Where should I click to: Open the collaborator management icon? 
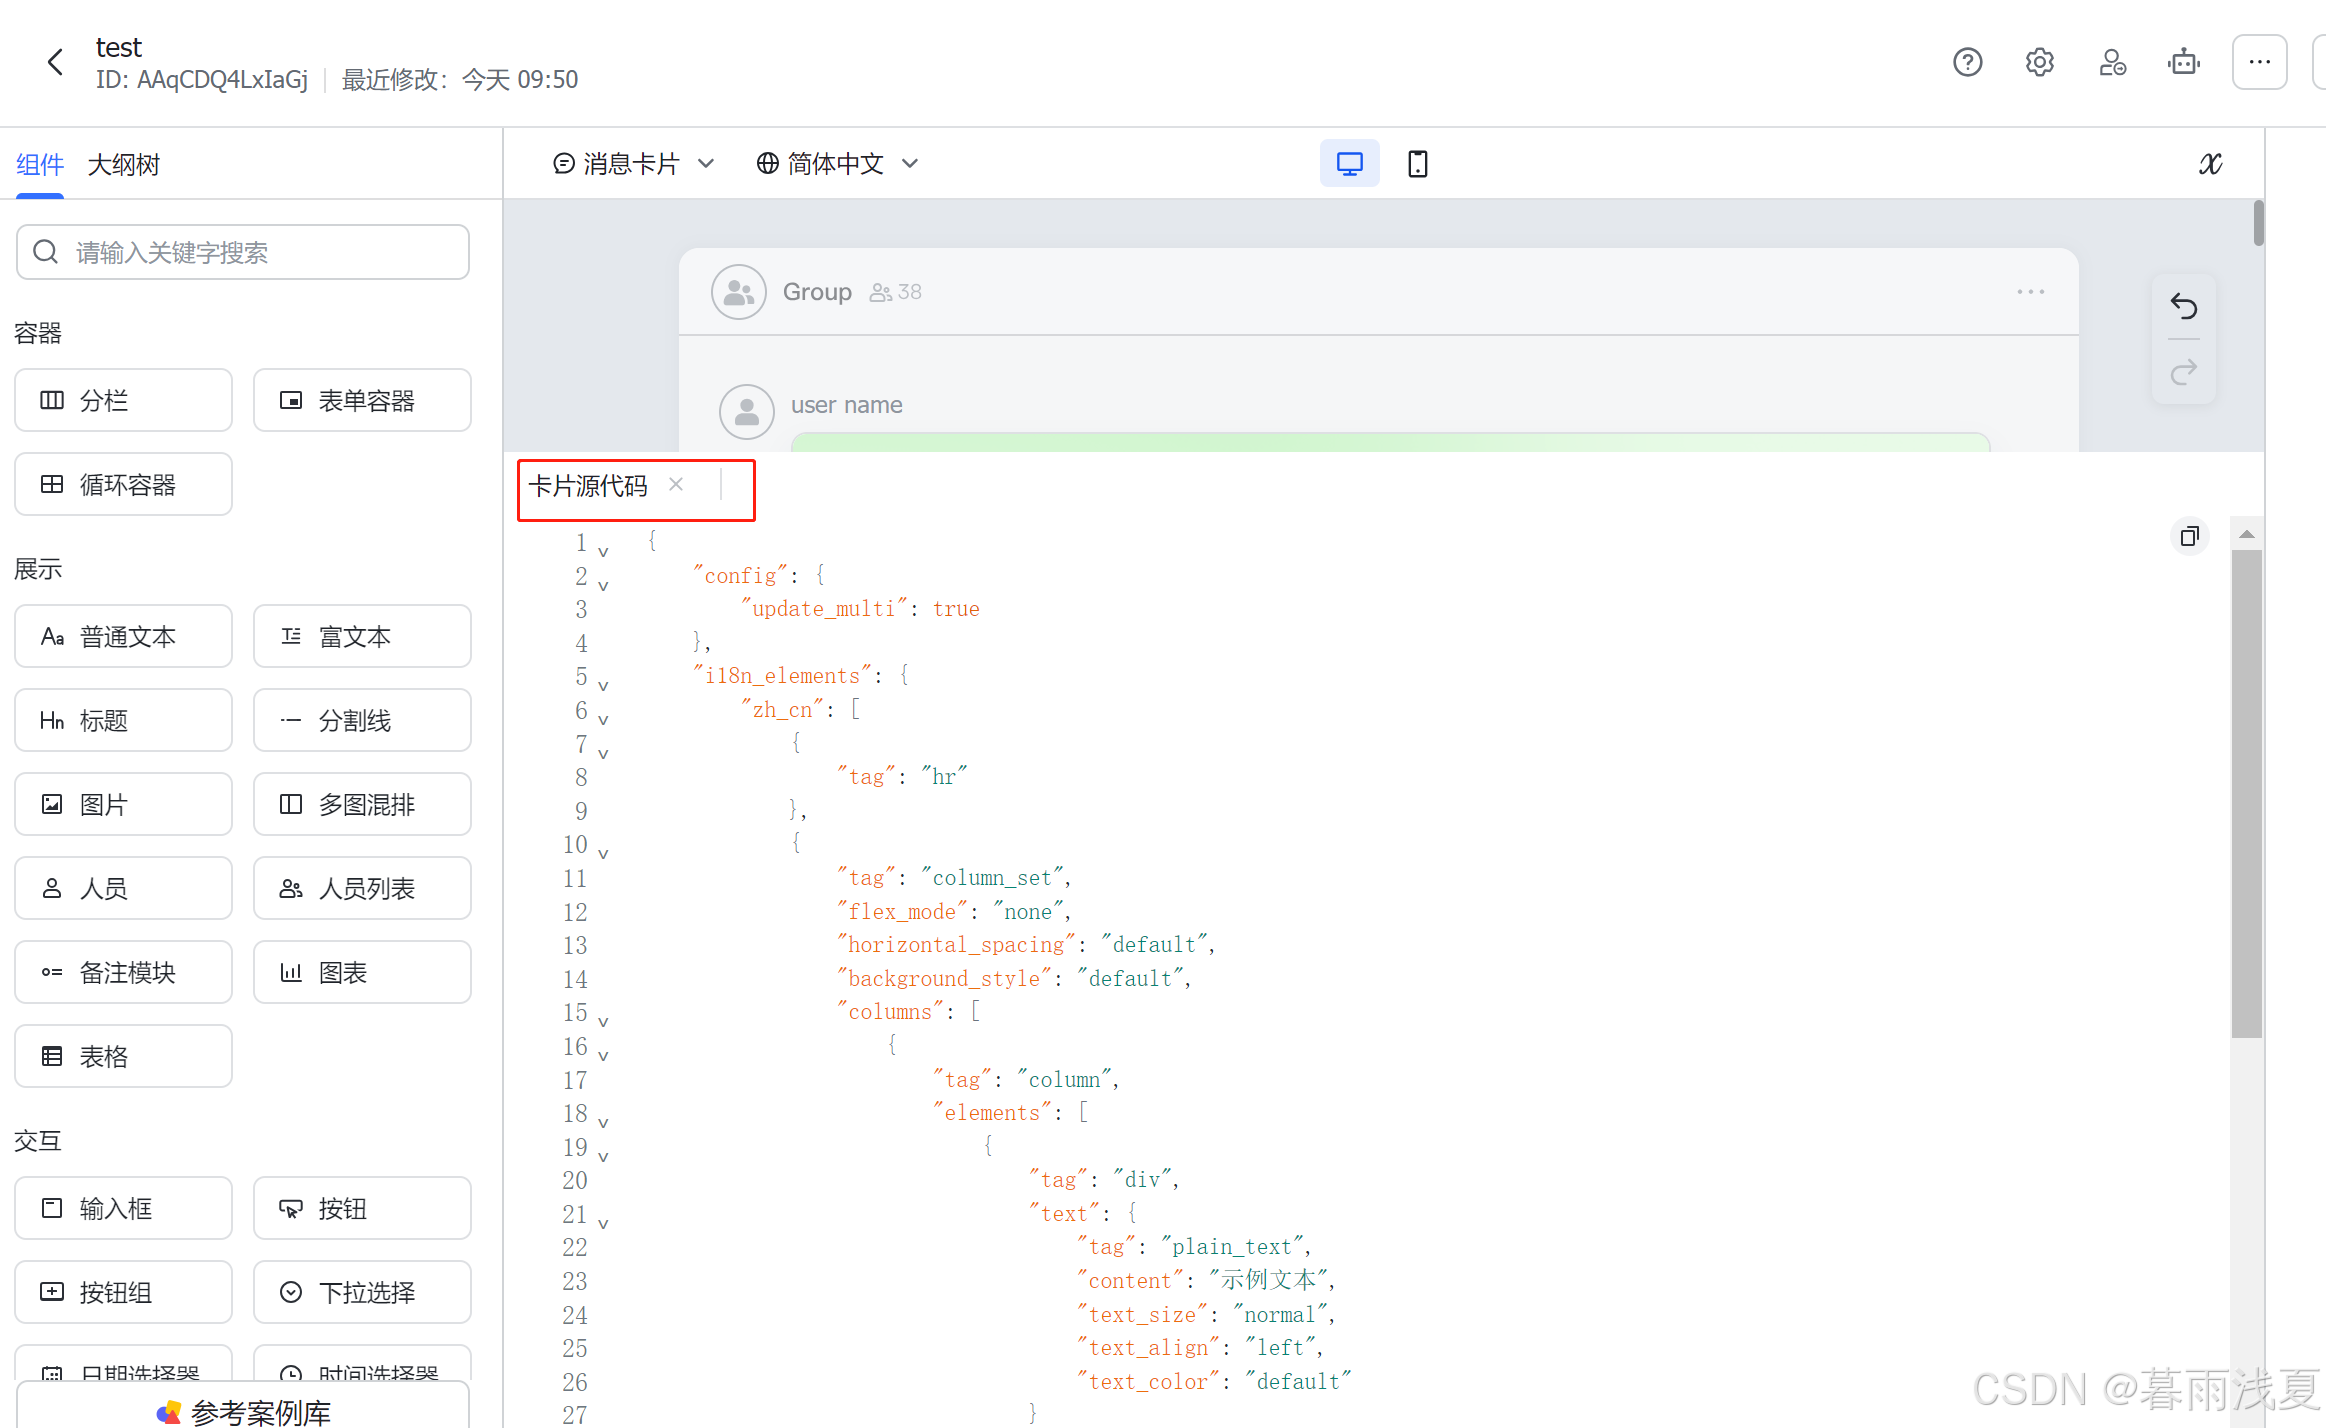coord(2112,62)
